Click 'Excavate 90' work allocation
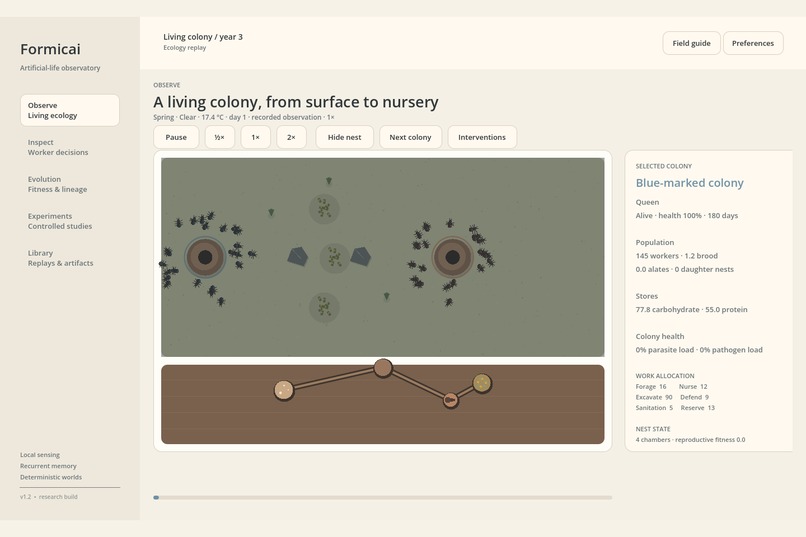Viewport: 806px width, 537px height. (x=654, y=397)
